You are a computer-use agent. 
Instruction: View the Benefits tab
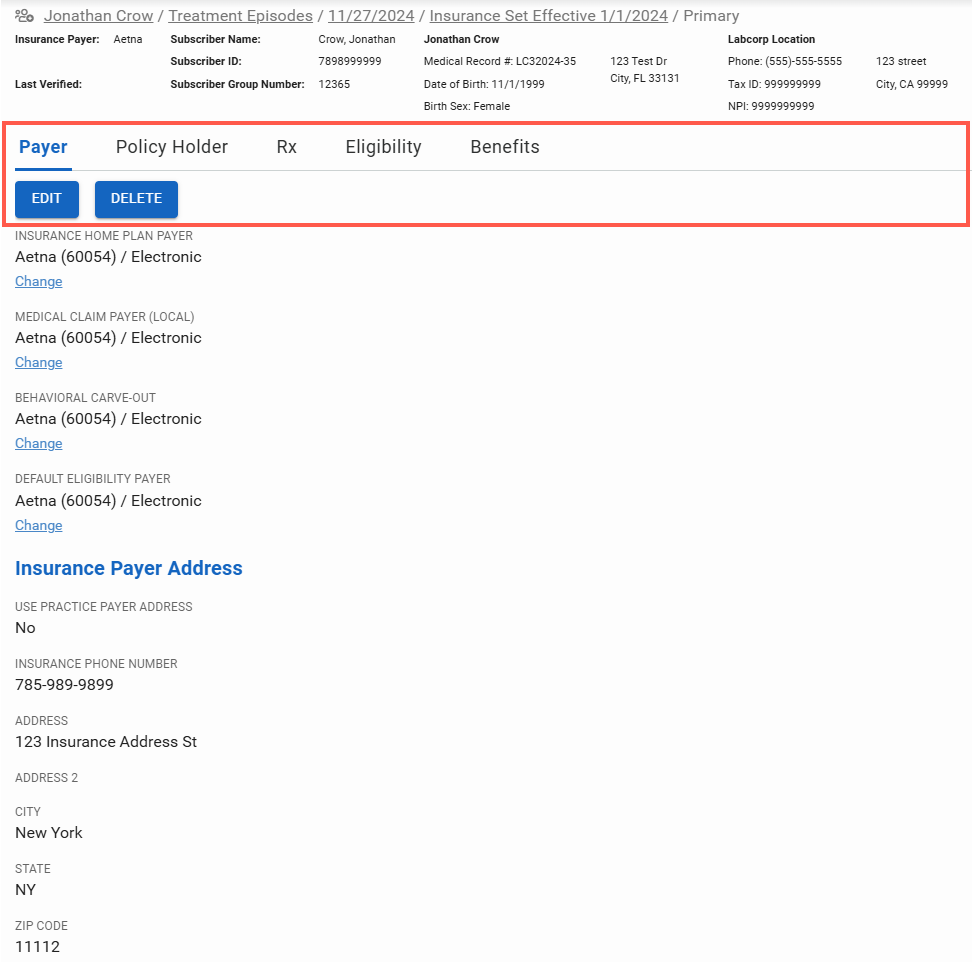(505, 147)
